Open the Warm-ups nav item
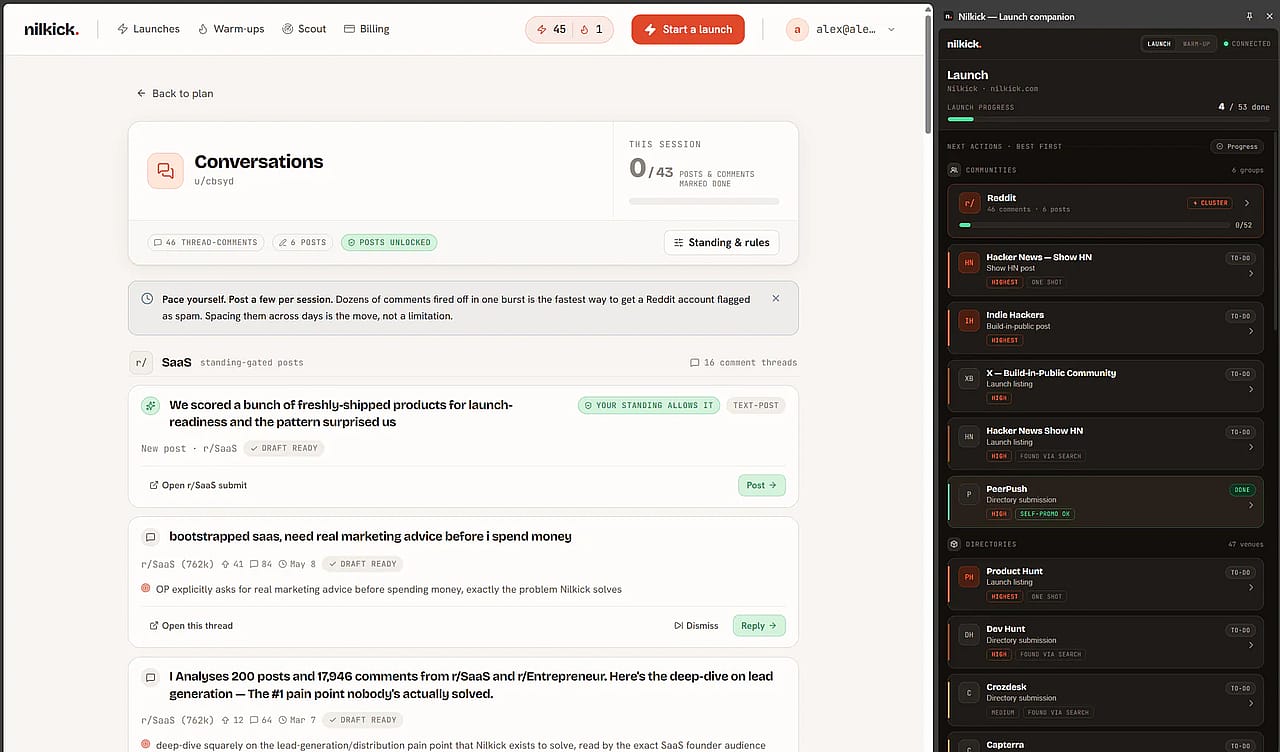The height and width of the screenshot is (752, 1280). (231, 29)
